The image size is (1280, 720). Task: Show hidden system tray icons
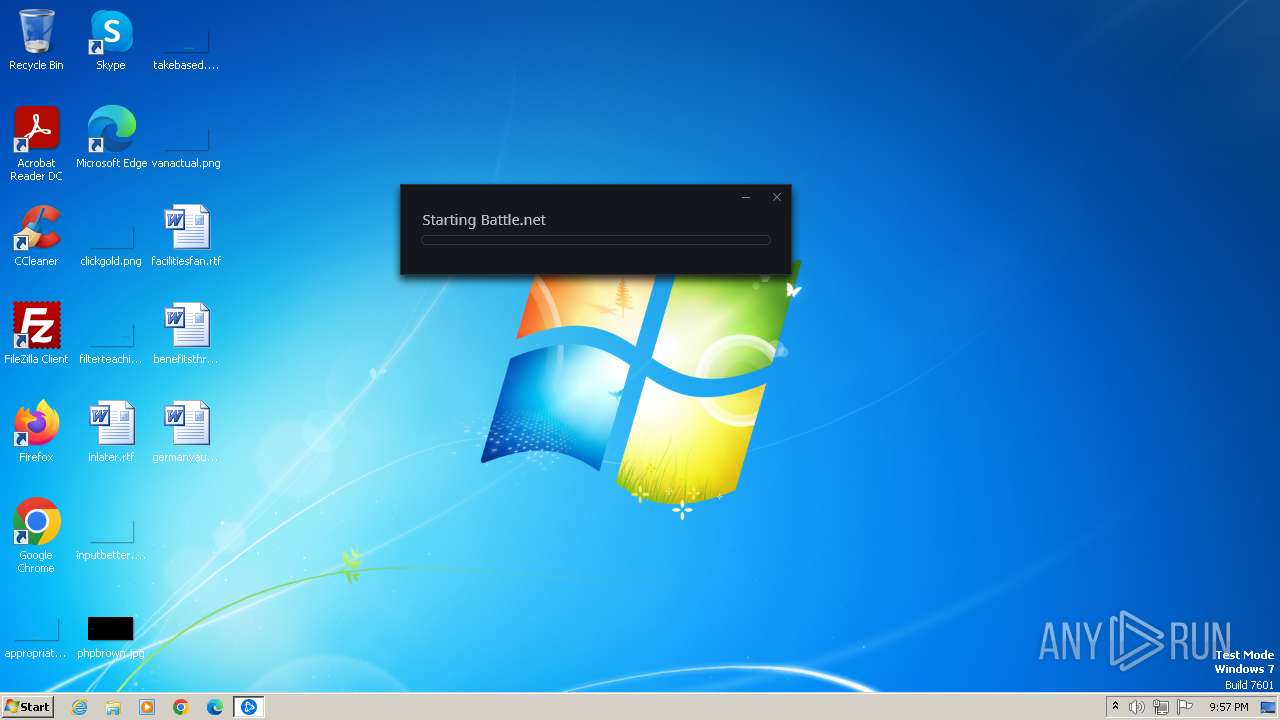point(1115,707)
